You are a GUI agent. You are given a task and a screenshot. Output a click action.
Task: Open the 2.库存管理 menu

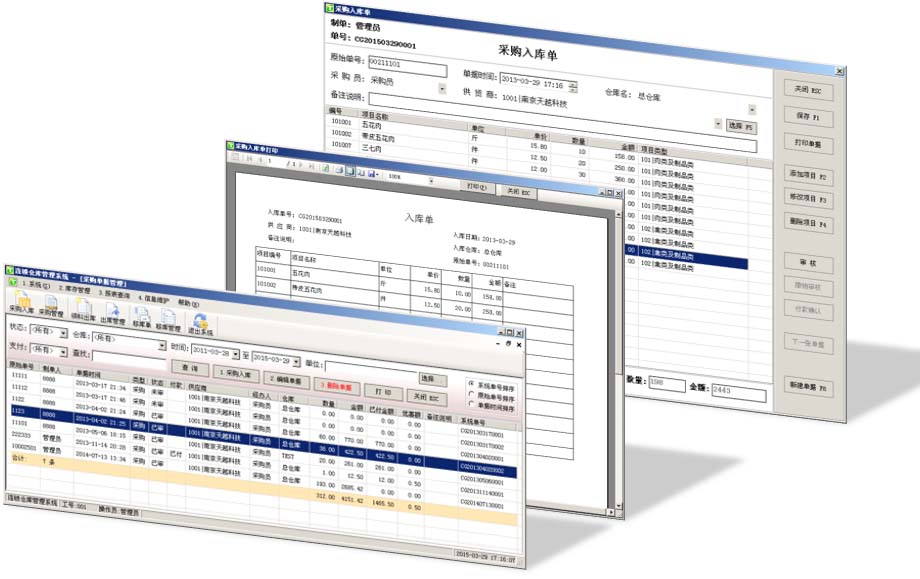tap(73, 288)
